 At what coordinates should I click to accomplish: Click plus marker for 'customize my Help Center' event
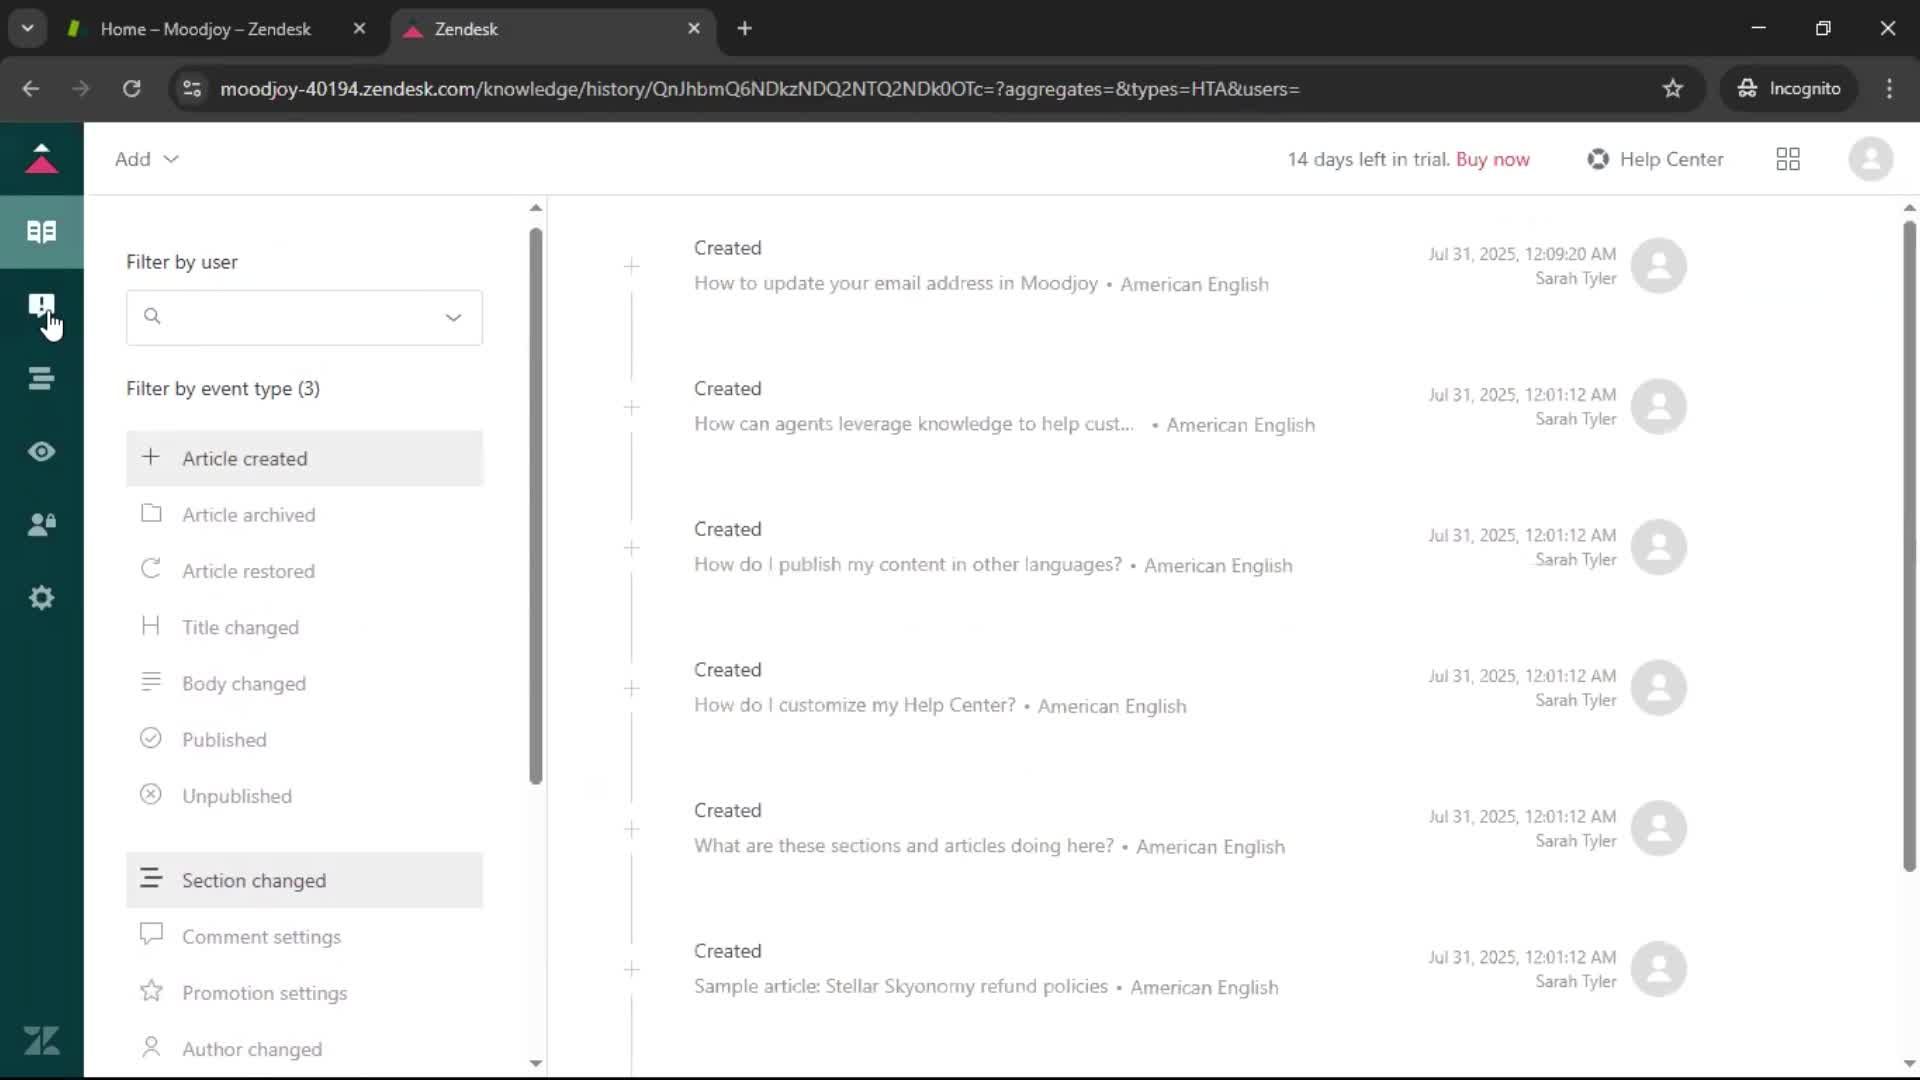632,688
